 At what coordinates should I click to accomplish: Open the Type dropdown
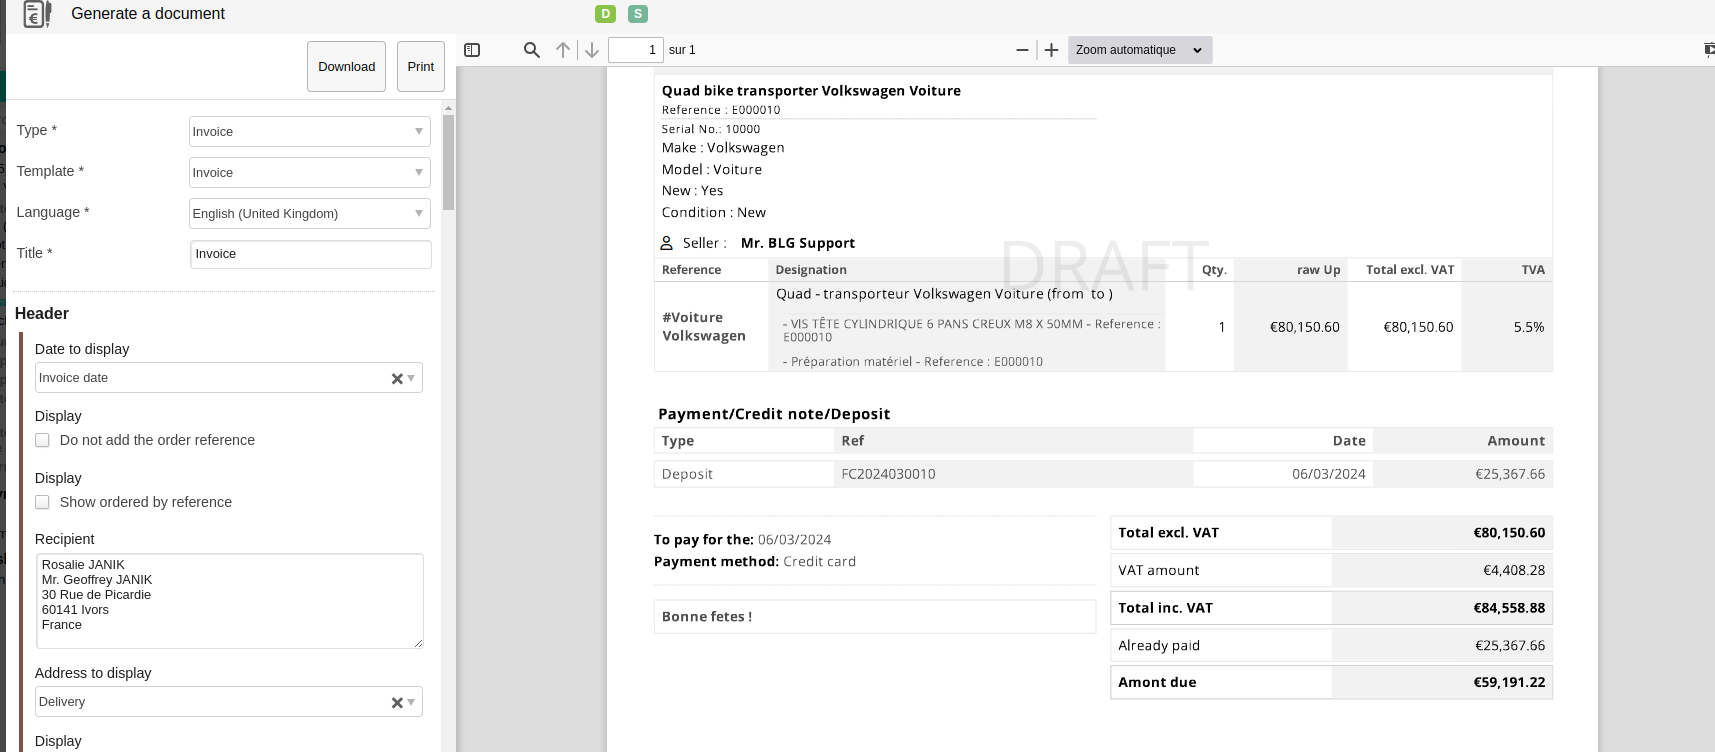[310, 131]
